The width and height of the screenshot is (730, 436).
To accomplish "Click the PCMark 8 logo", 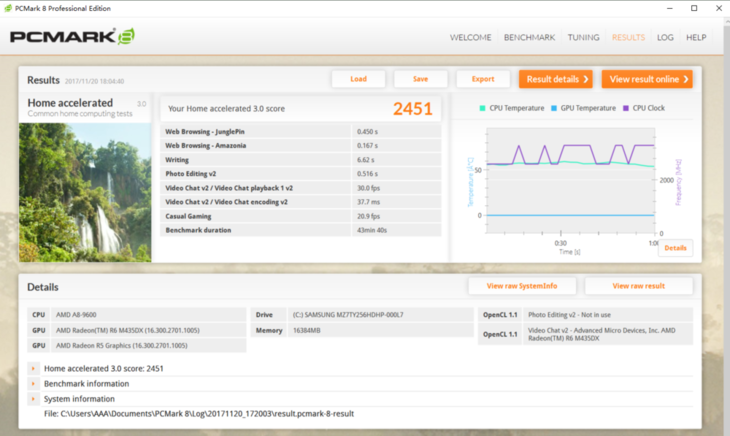I will [72, 38].
